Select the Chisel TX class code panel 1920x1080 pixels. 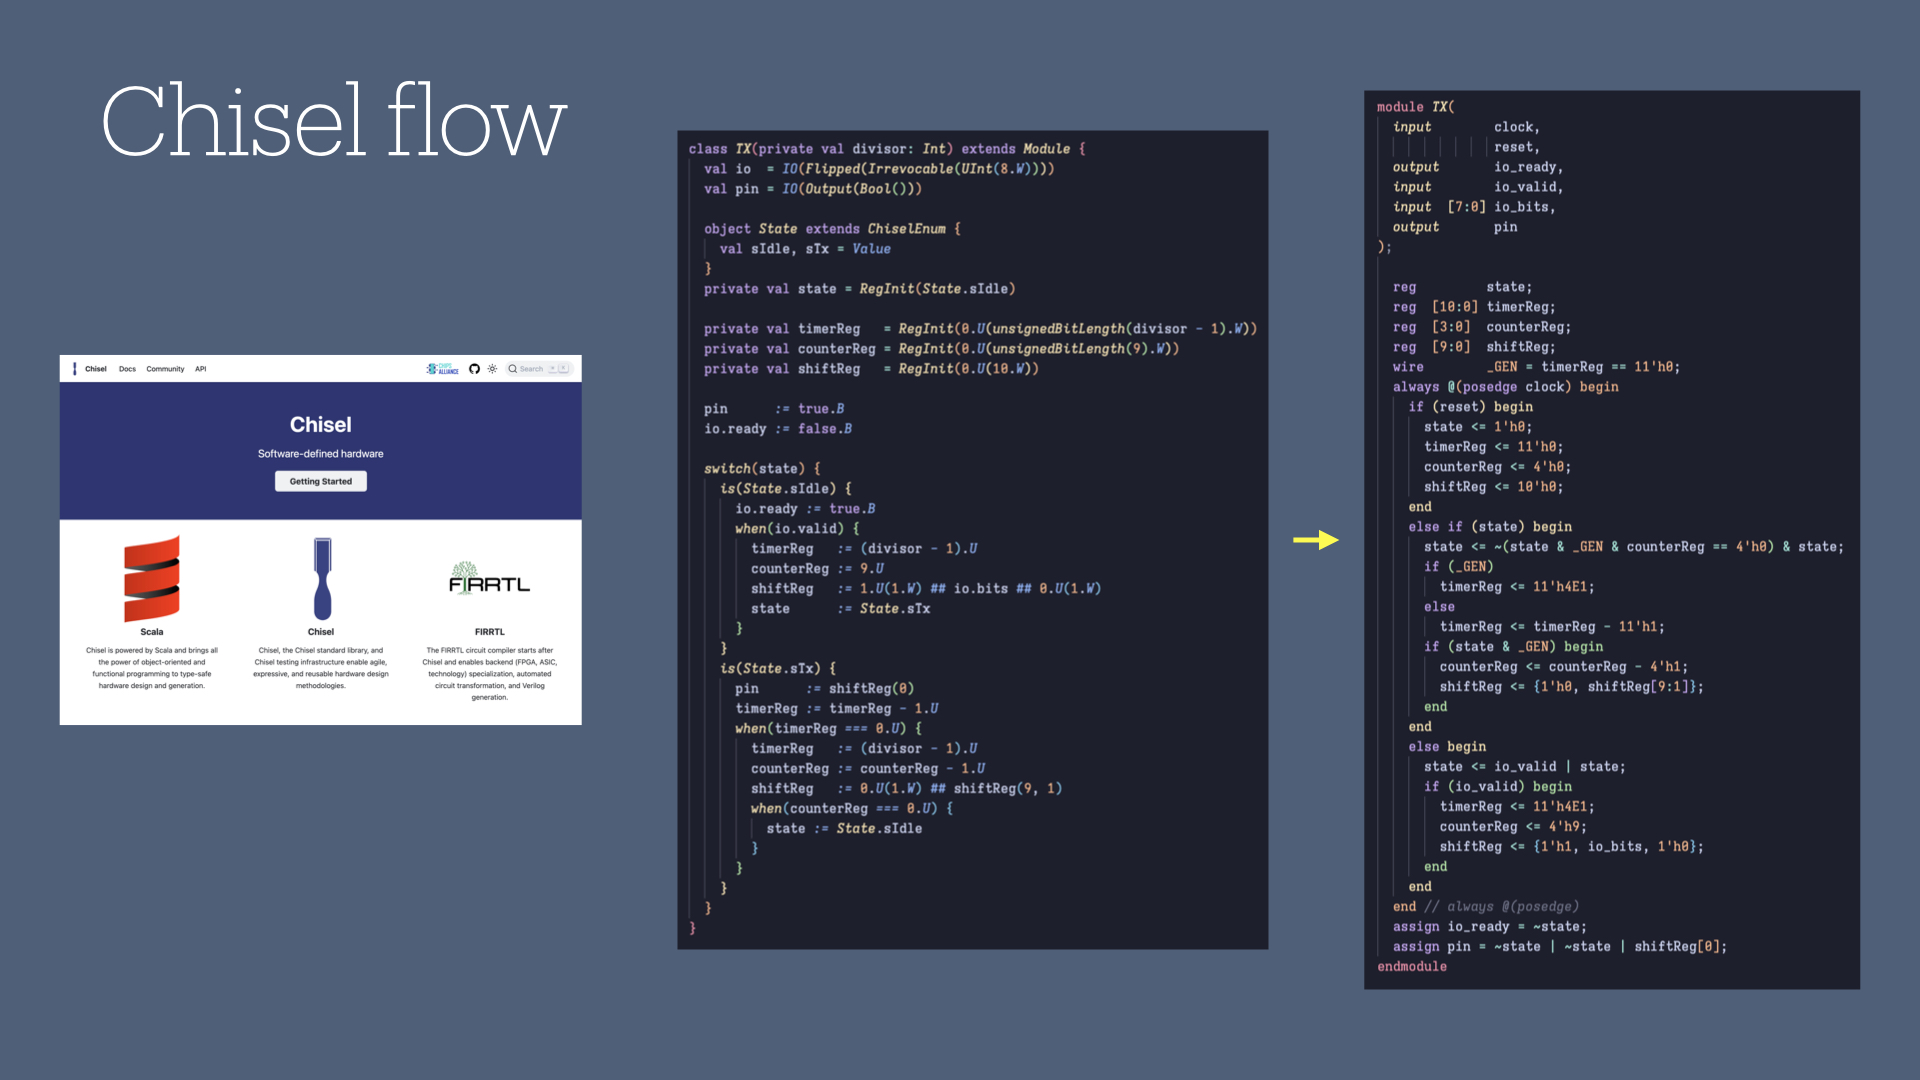point(972,540)
